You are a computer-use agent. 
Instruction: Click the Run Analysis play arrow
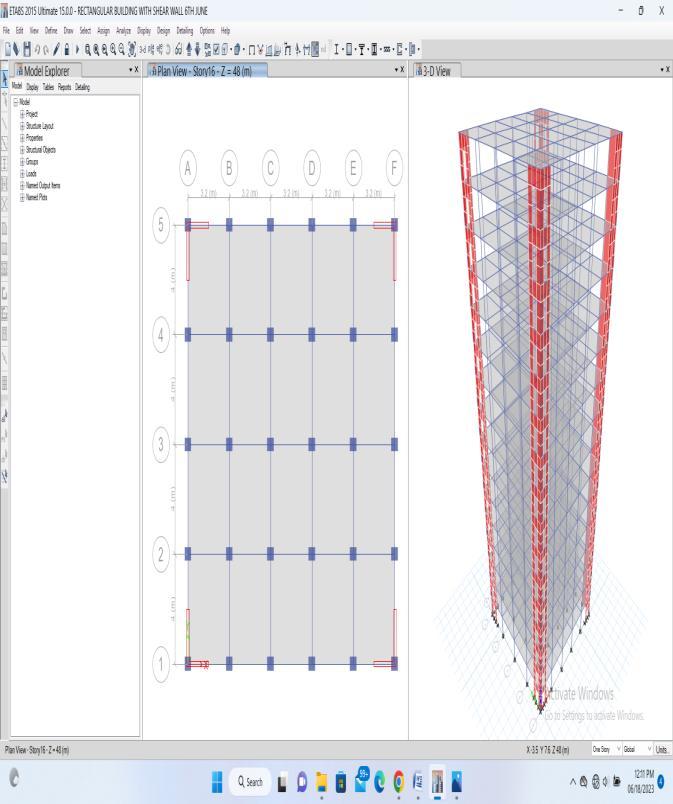[x=77, y=49]
